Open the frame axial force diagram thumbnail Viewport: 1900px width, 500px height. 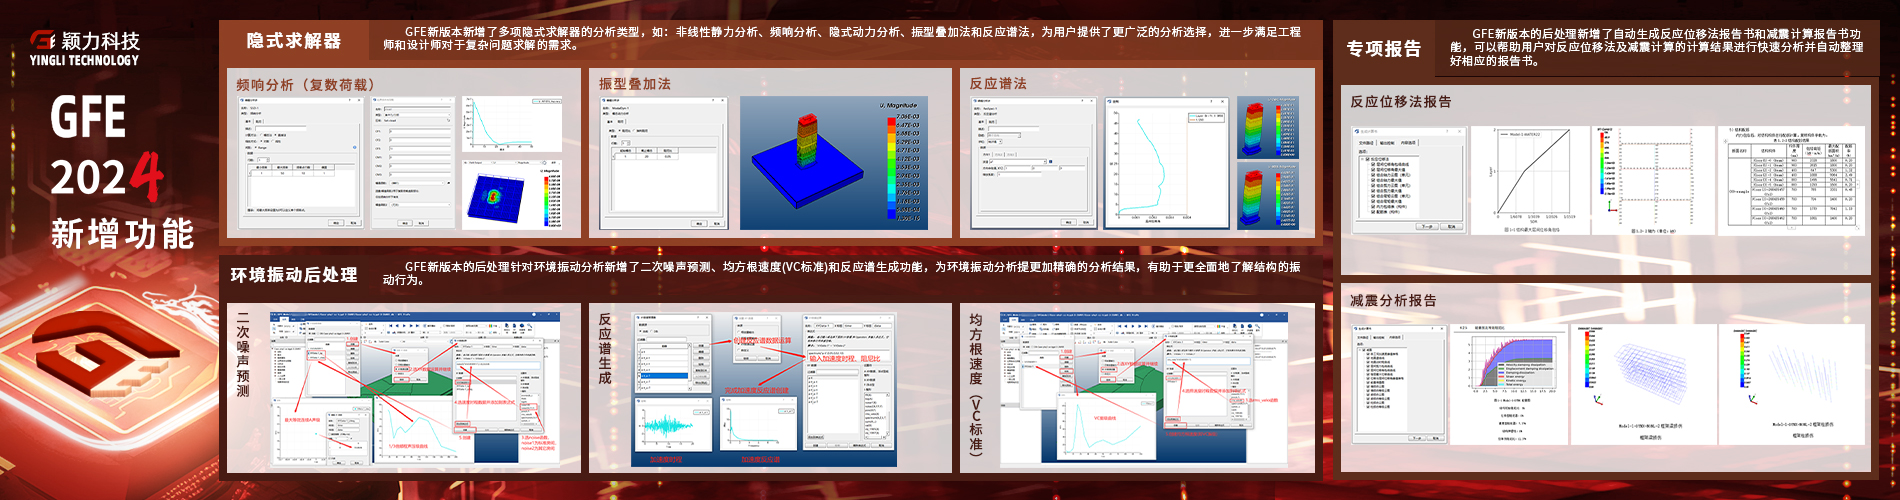pos(1652,180)
